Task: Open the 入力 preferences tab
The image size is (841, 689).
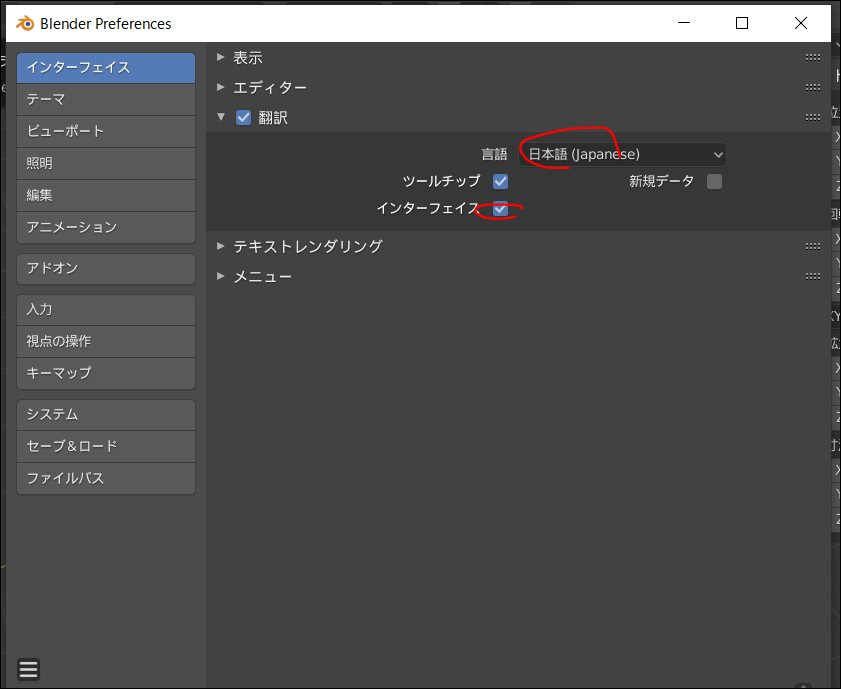Action: point(106,309)
